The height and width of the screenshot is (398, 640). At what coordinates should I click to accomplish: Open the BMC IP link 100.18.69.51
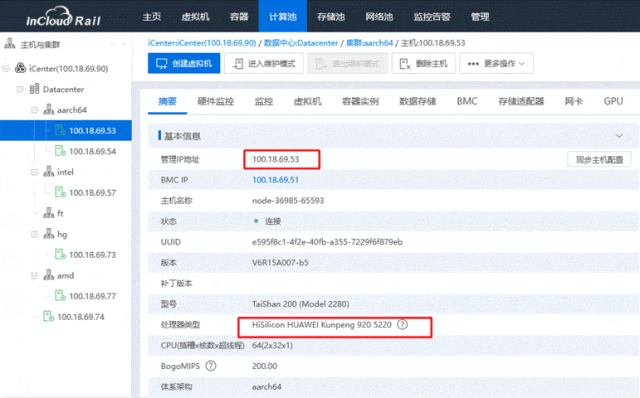point(276,180)
